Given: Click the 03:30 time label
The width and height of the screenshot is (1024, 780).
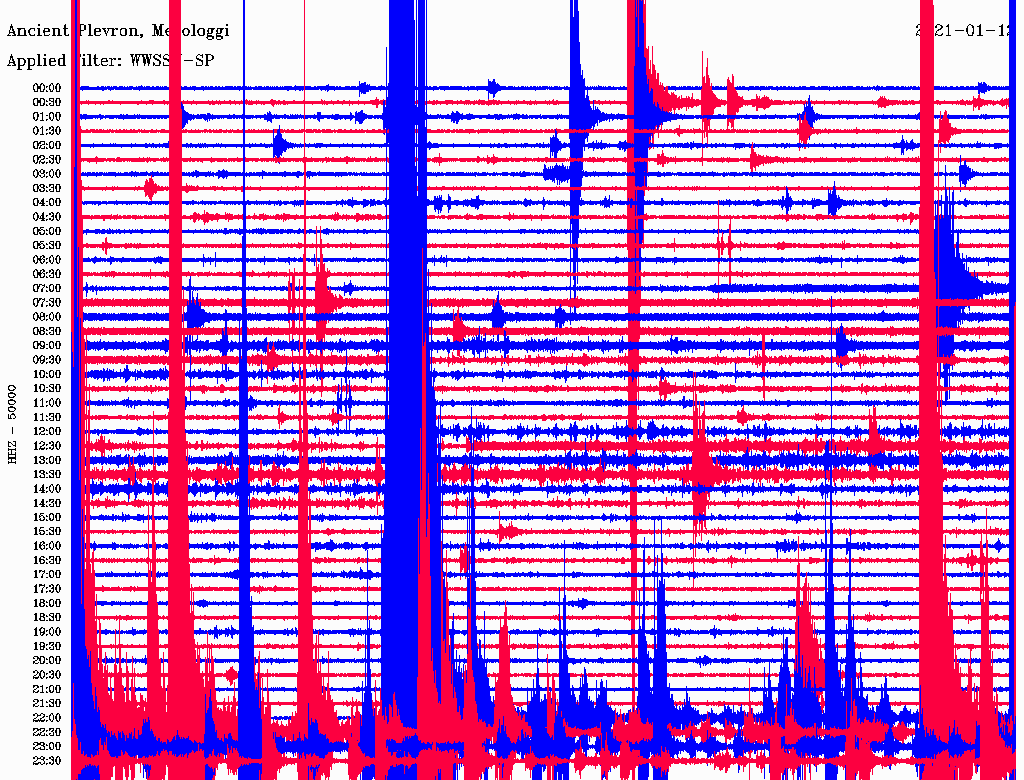Looking at the screenshot, I should coord(47,188).
